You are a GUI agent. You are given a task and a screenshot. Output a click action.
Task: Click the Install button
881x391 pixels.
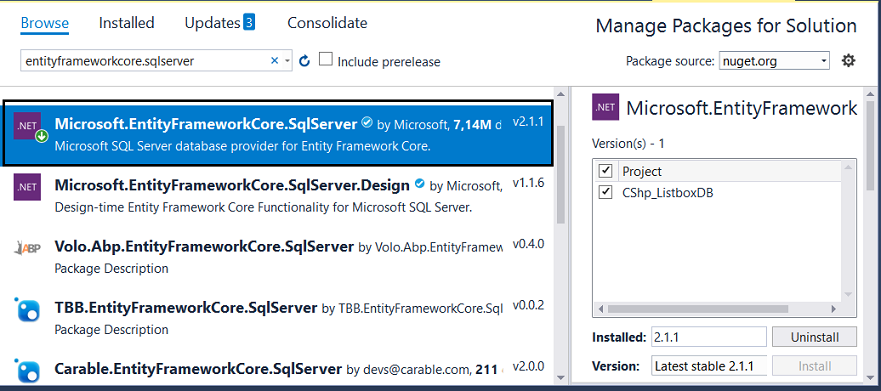pyautogui.click(x=815, y=366)
